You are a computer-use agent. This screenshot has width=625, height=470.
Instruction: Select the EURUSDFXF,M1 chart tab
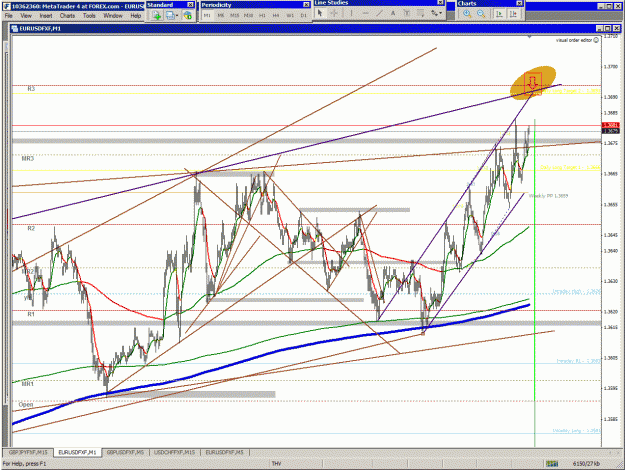coord(77,452)
